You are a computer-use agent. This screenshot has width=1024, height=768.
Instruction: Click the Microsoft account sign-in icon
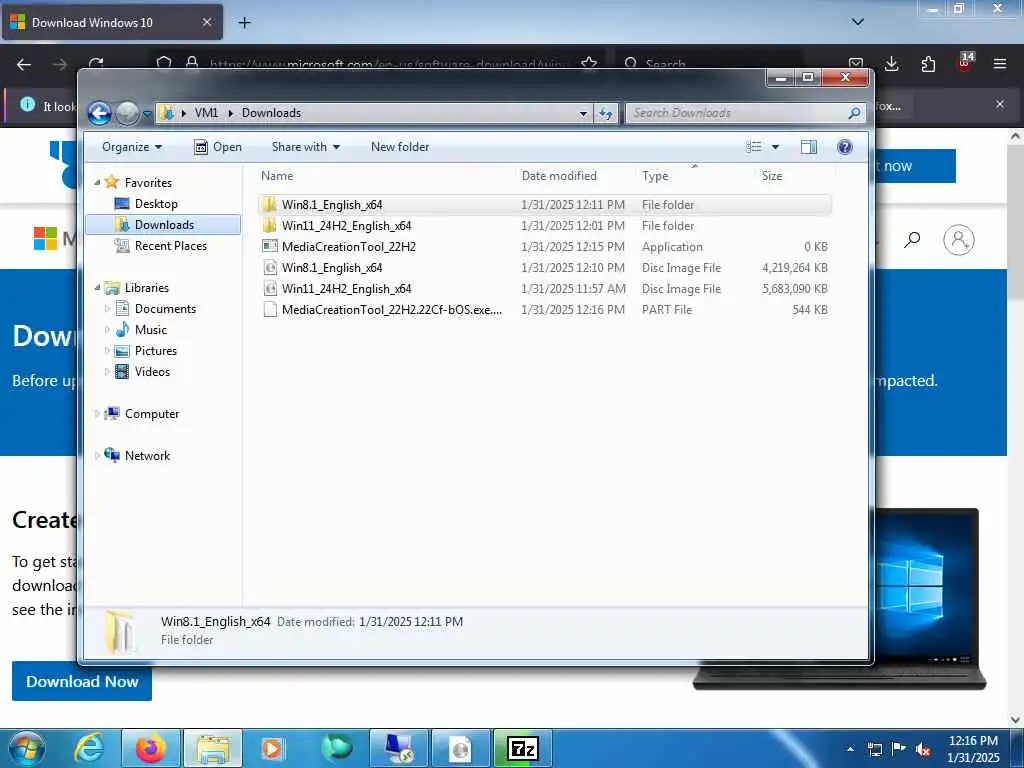click(x=959, y=240)
